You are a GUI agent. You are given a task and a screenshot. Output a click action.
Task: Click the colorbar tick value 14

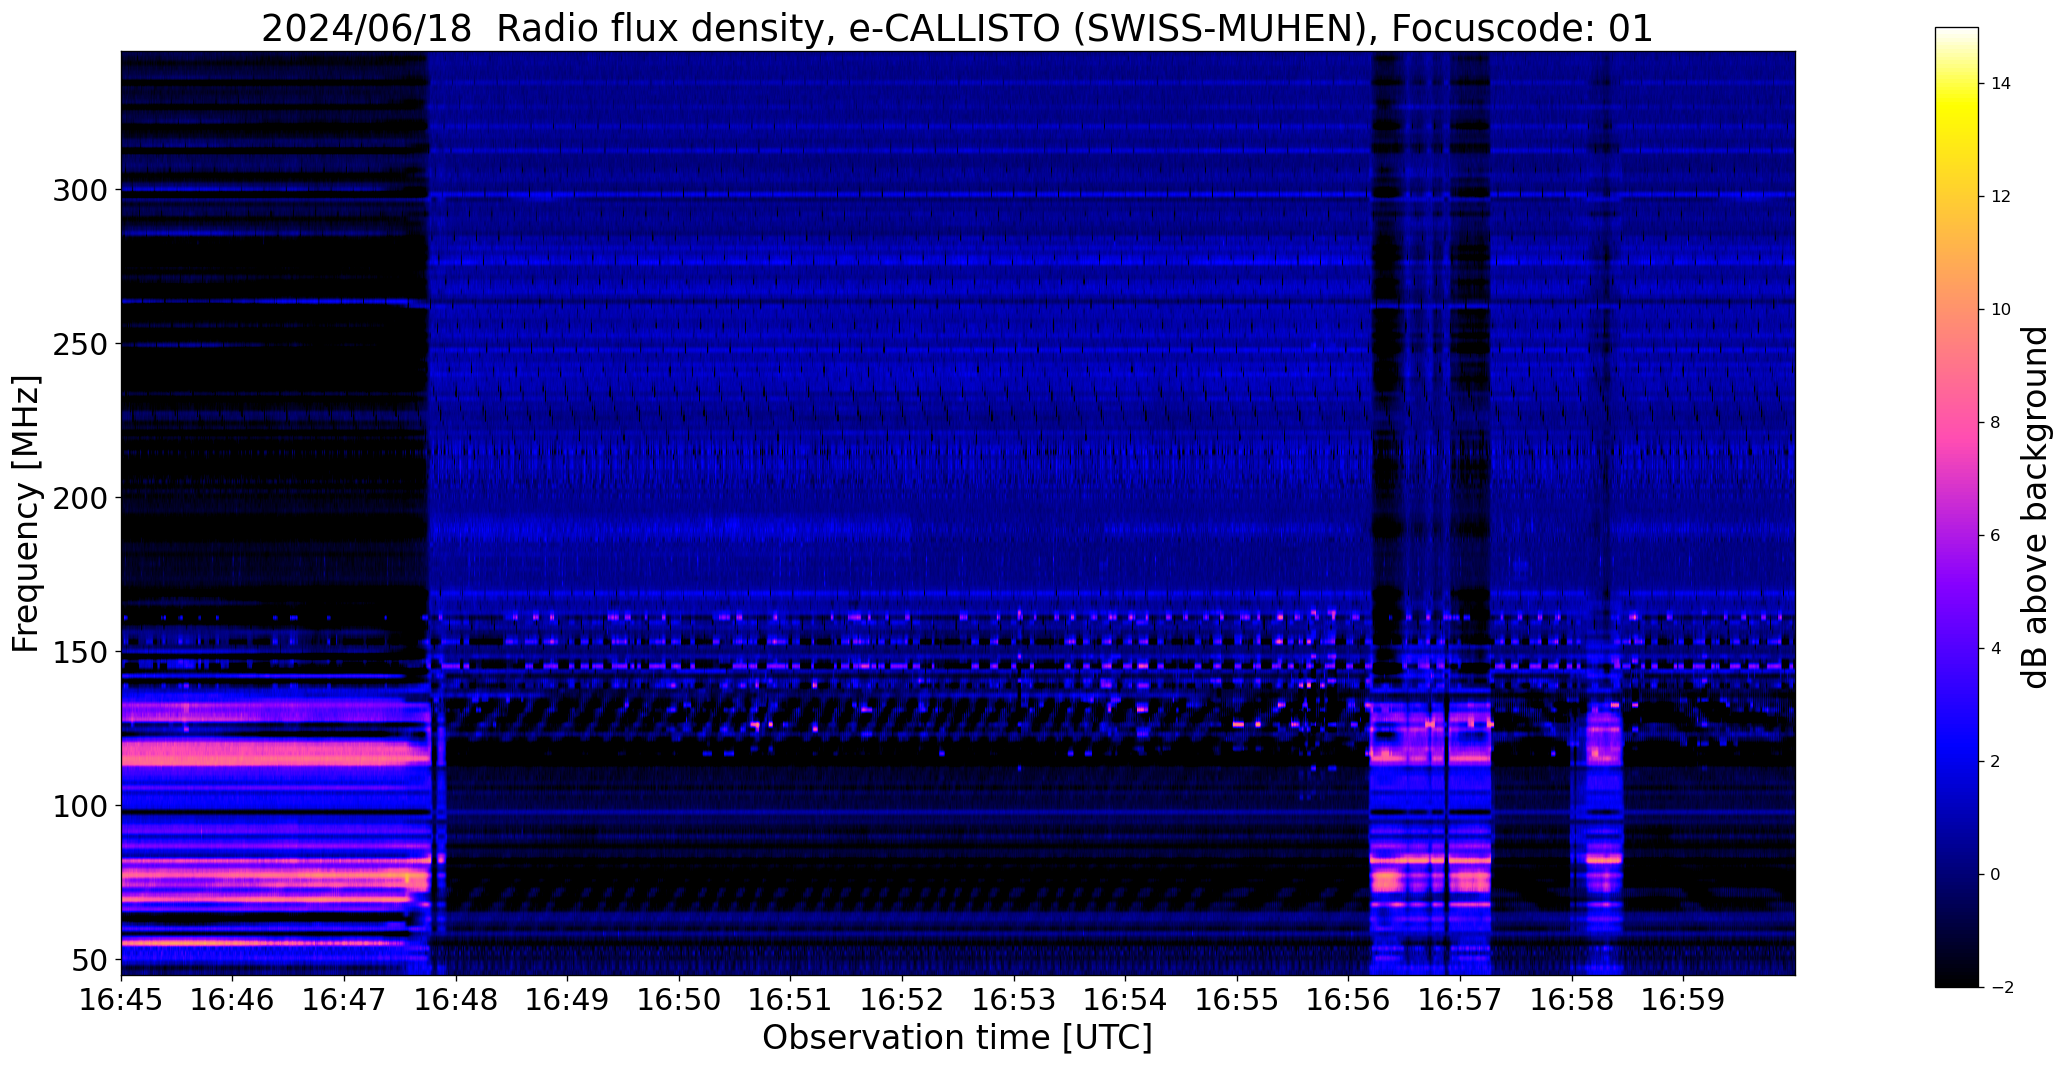[x=2001, y=84]
